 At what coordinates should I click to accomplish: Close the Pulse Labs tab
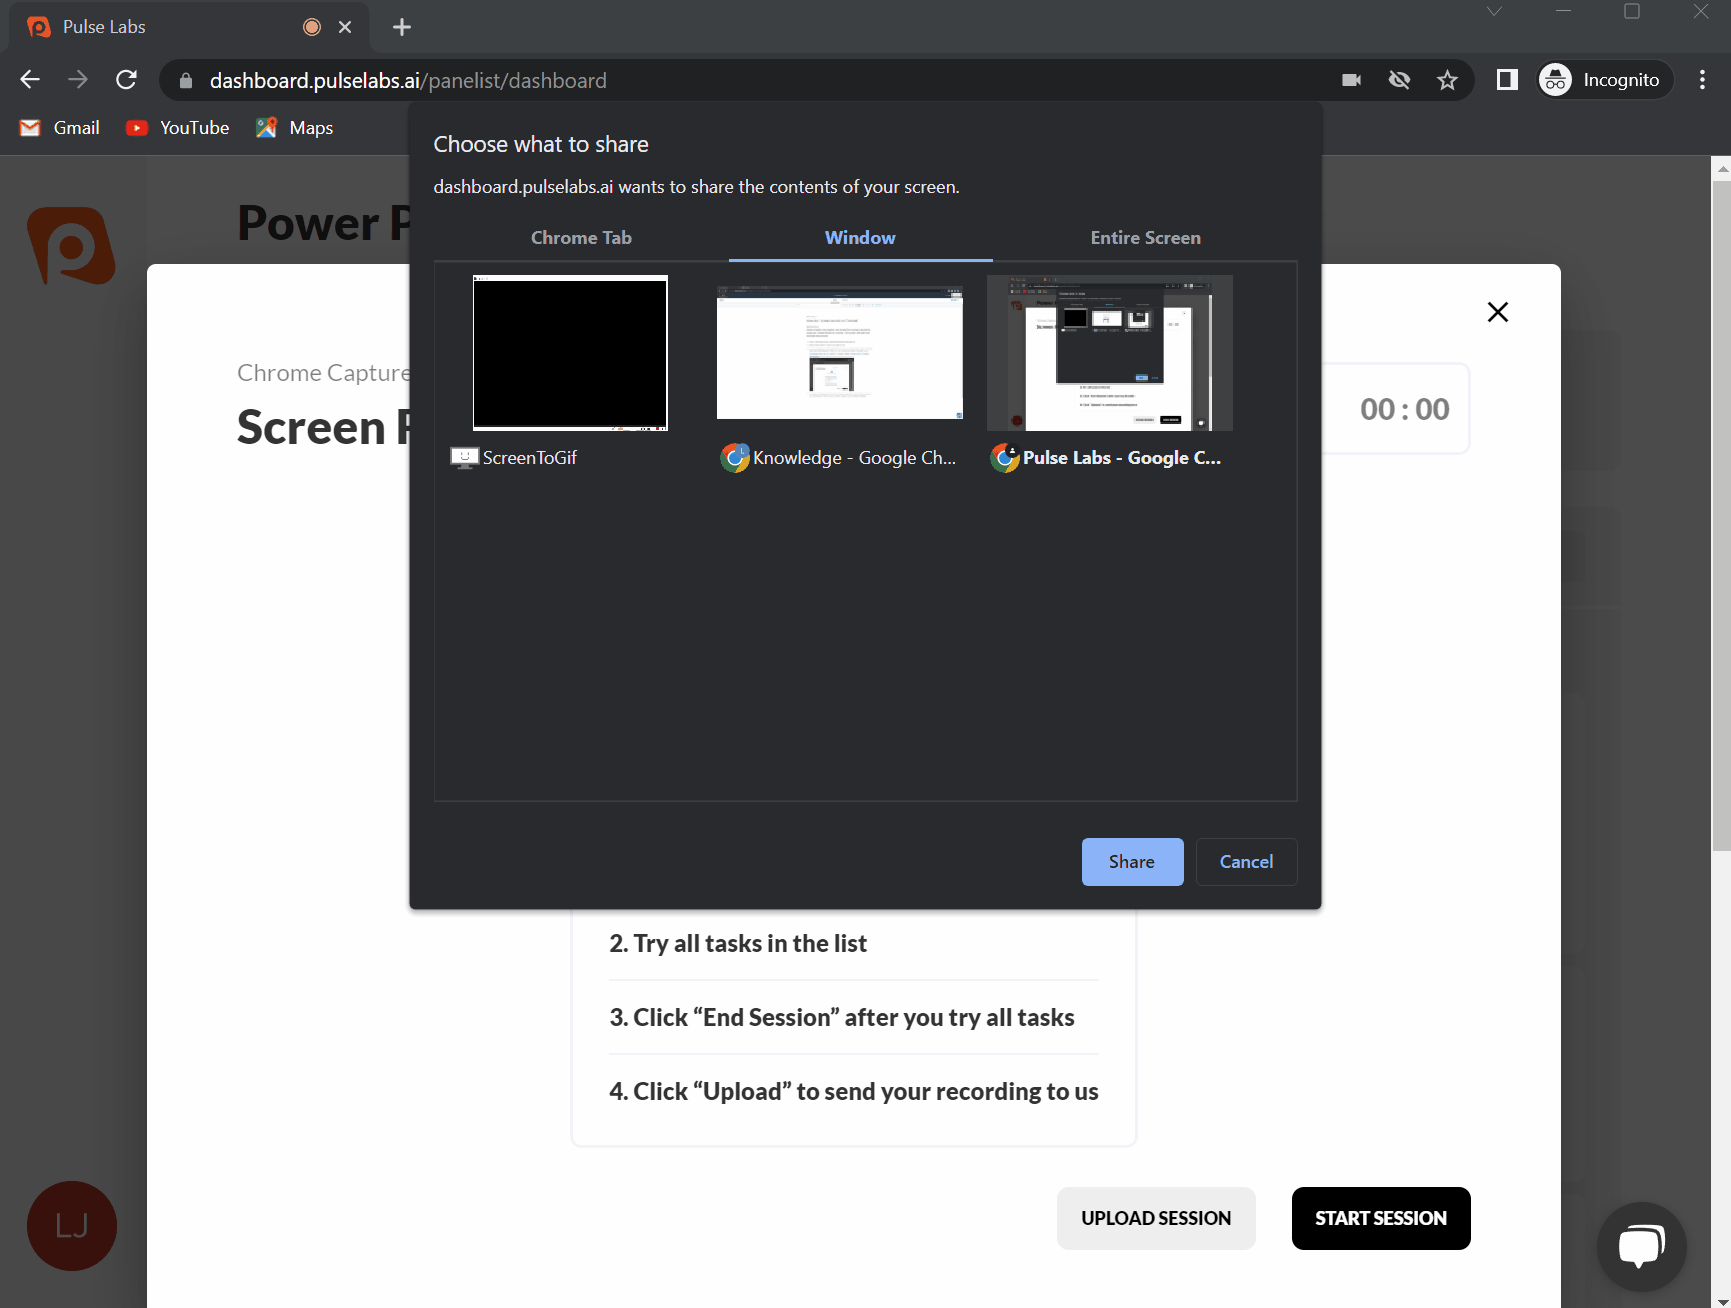point(345,27)
